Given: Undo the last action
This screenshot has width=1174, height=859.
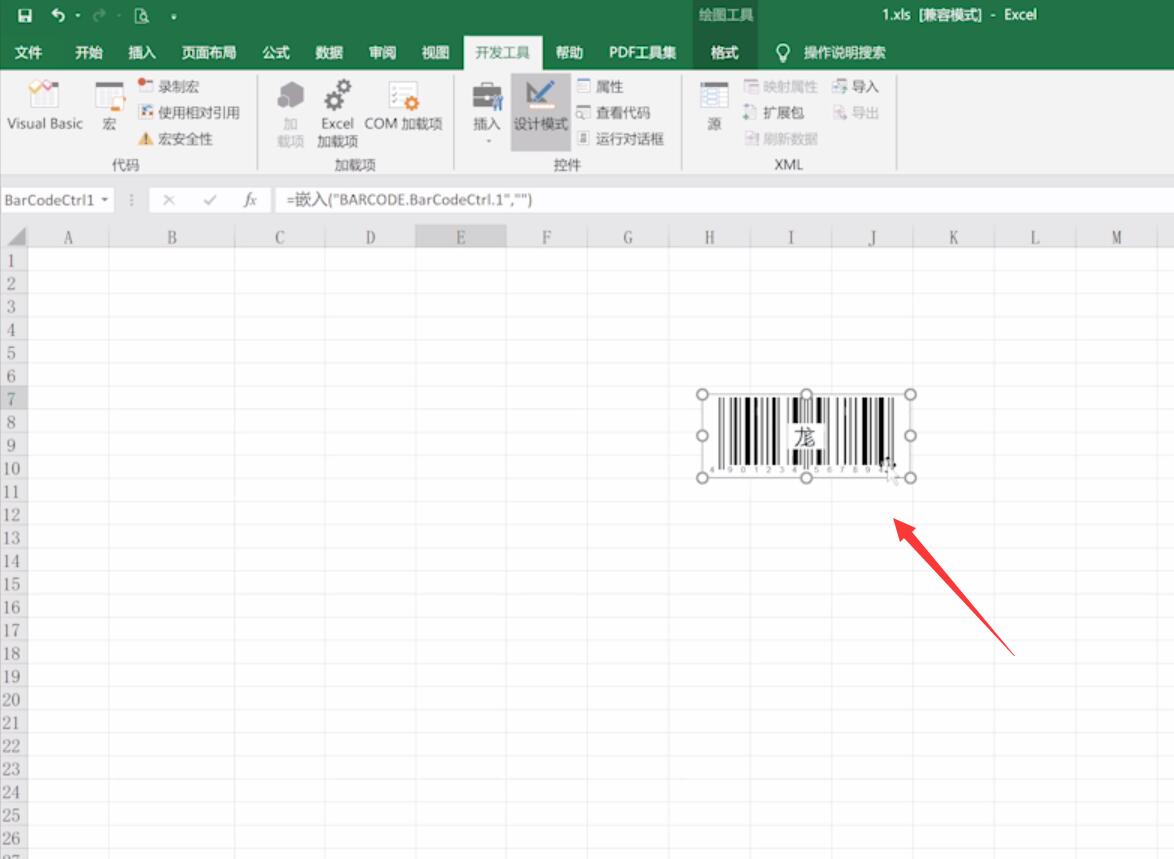Looking at the screenshot, I should pyautogui.click(x=58, y=15).
